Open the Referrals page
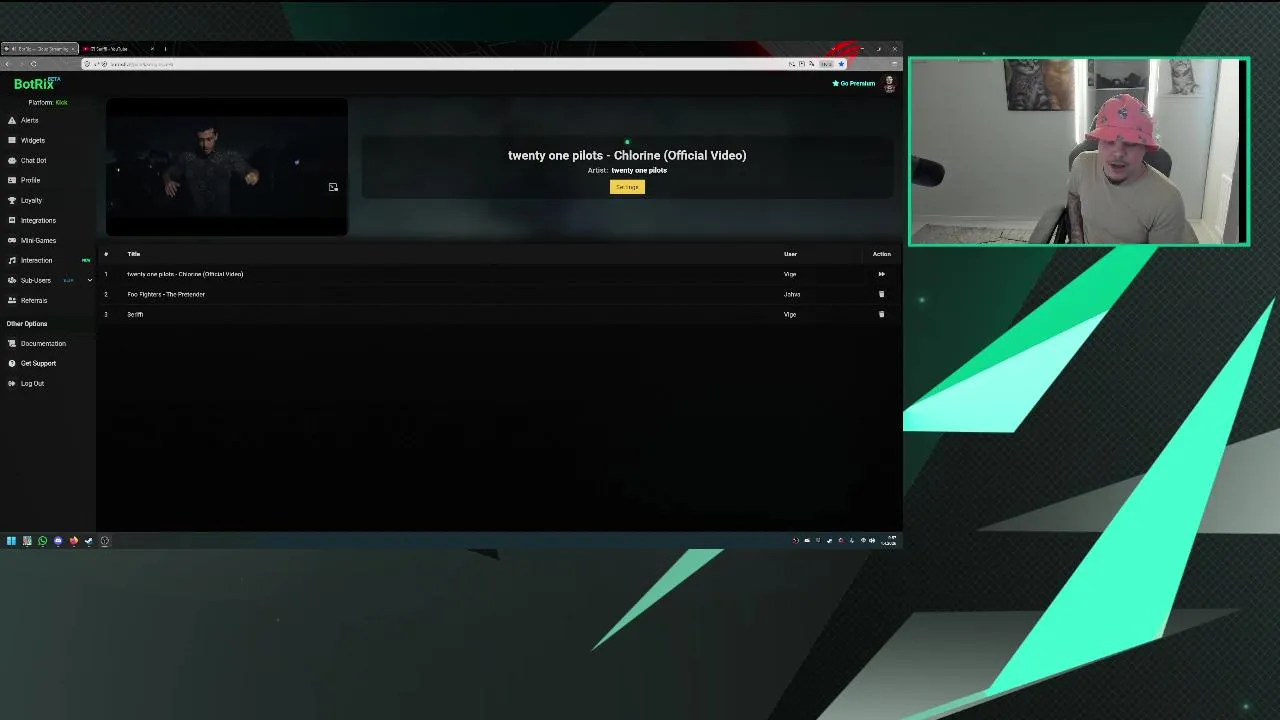Image resolution: width=1280 pixels, height=720 pixels. click(x=34, y=300)
